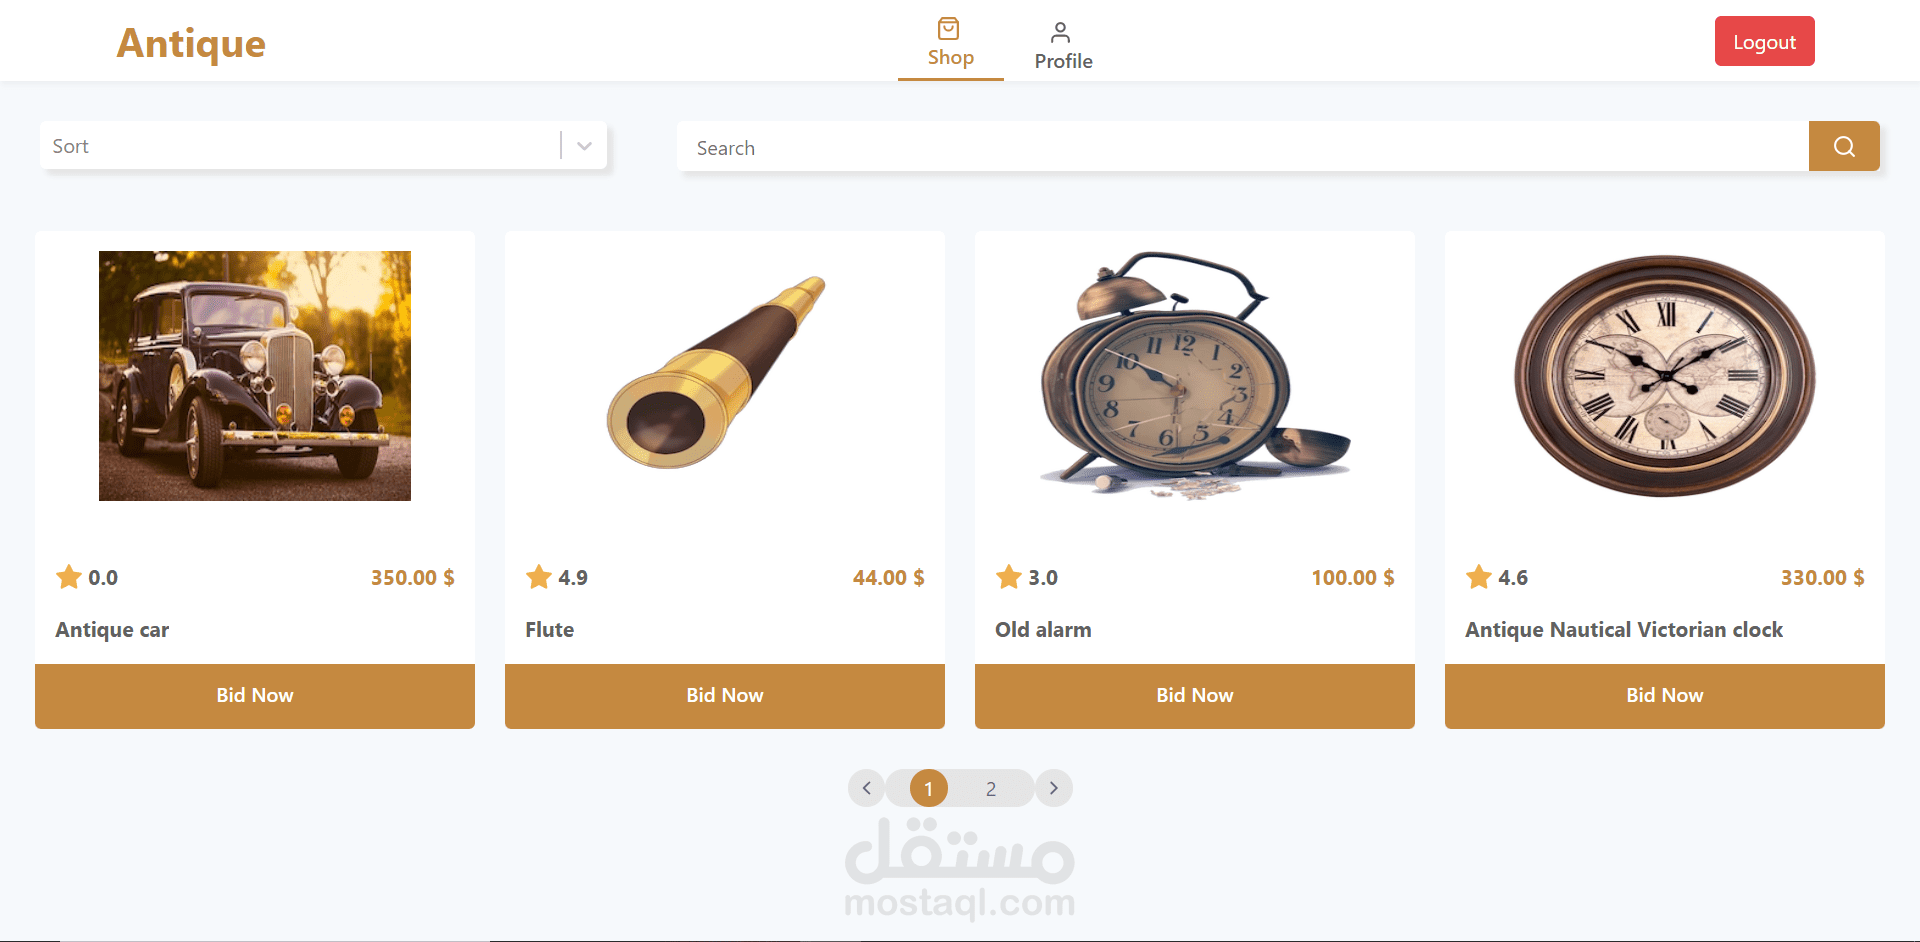Focus the Search input field
Viewport: 1920px width, 942px height.
tap(1242, 147)
